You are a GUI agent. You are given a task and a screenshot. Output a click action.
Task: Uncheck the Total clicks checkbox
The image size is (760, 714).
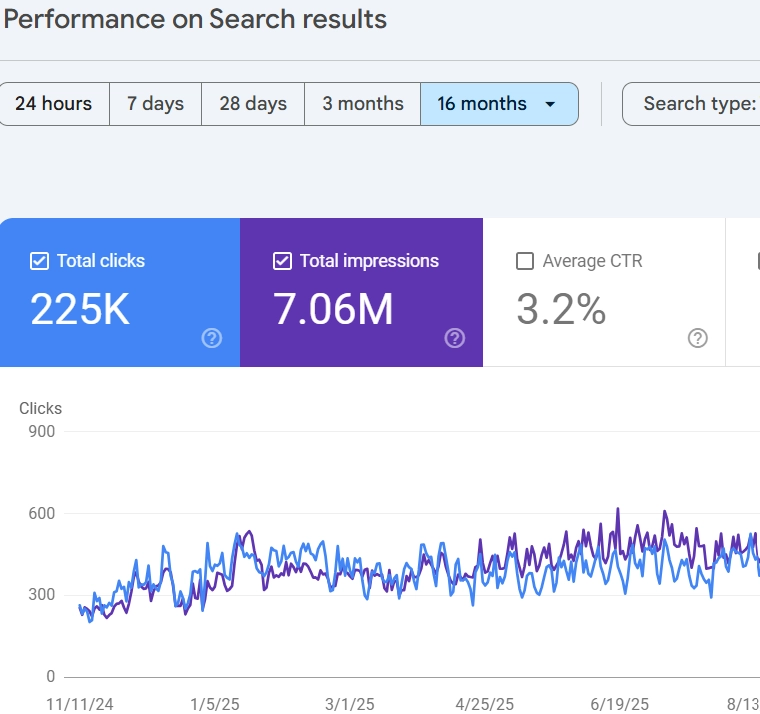[40, 261]
